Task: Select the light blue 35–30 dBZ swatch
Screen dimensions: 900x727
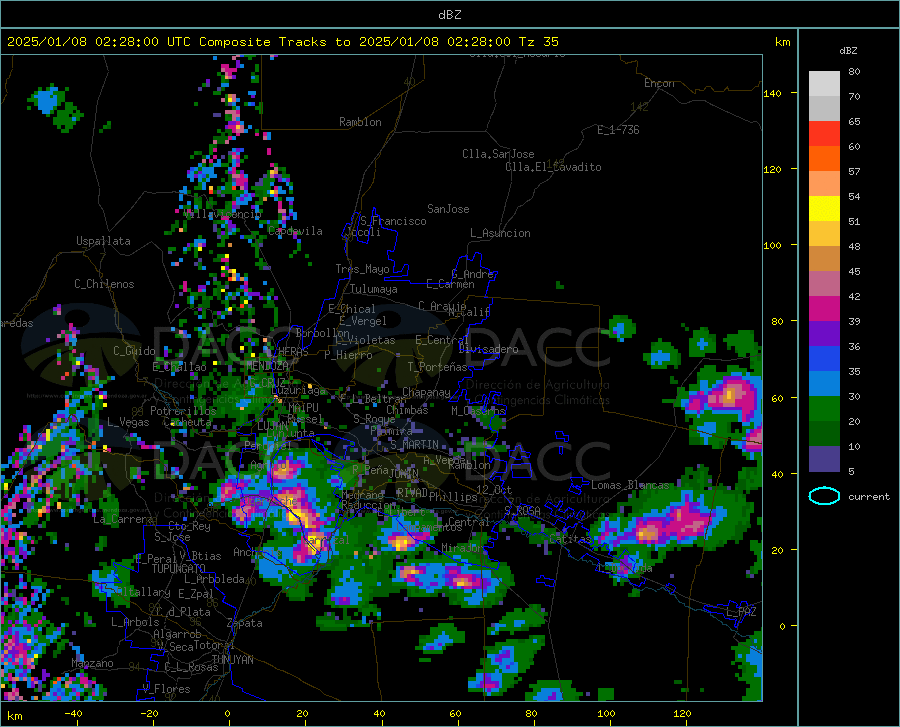Action: coord(824,384)
